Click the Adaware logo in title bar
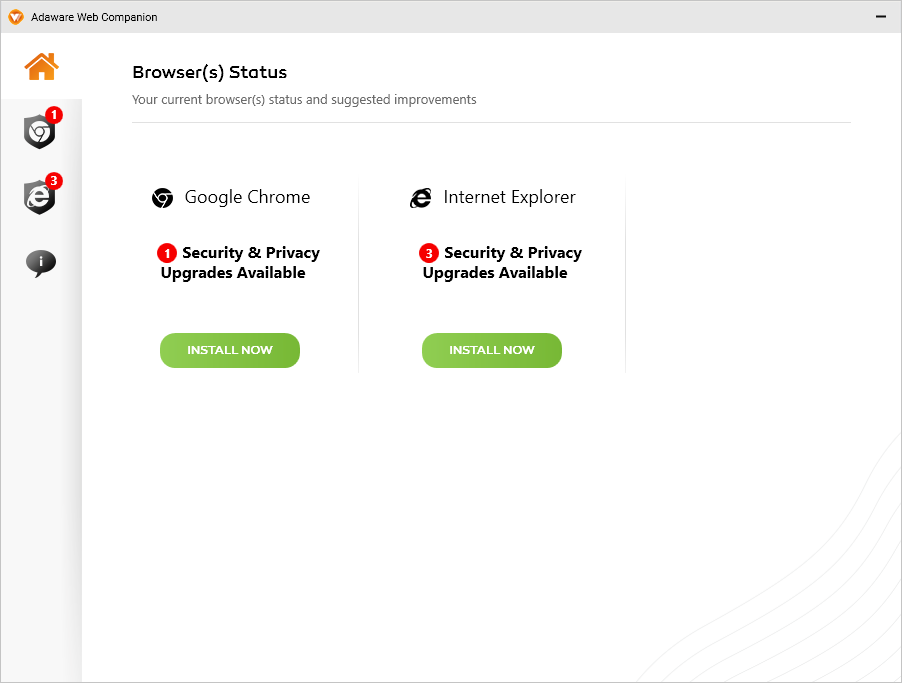This screenshot has width=902, height=683. coord(15,17)
